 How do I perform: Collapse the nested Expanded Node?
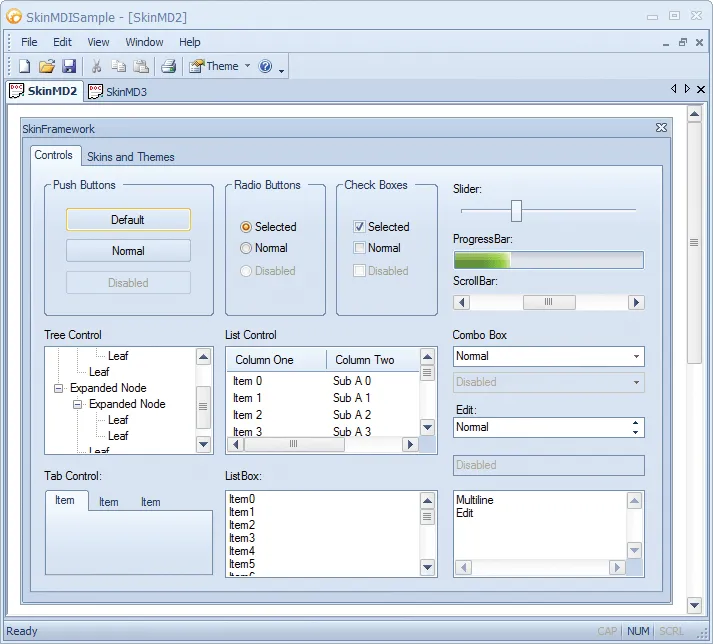pos(77,404)
